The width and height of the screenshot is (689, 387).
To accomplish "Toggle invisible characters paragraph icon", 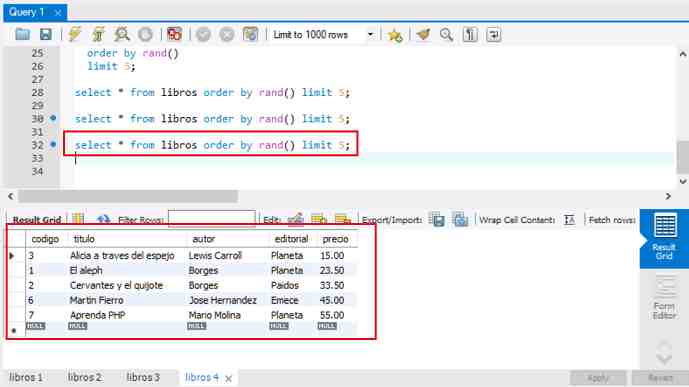I will pyautogui.click(x=470, y=34).
